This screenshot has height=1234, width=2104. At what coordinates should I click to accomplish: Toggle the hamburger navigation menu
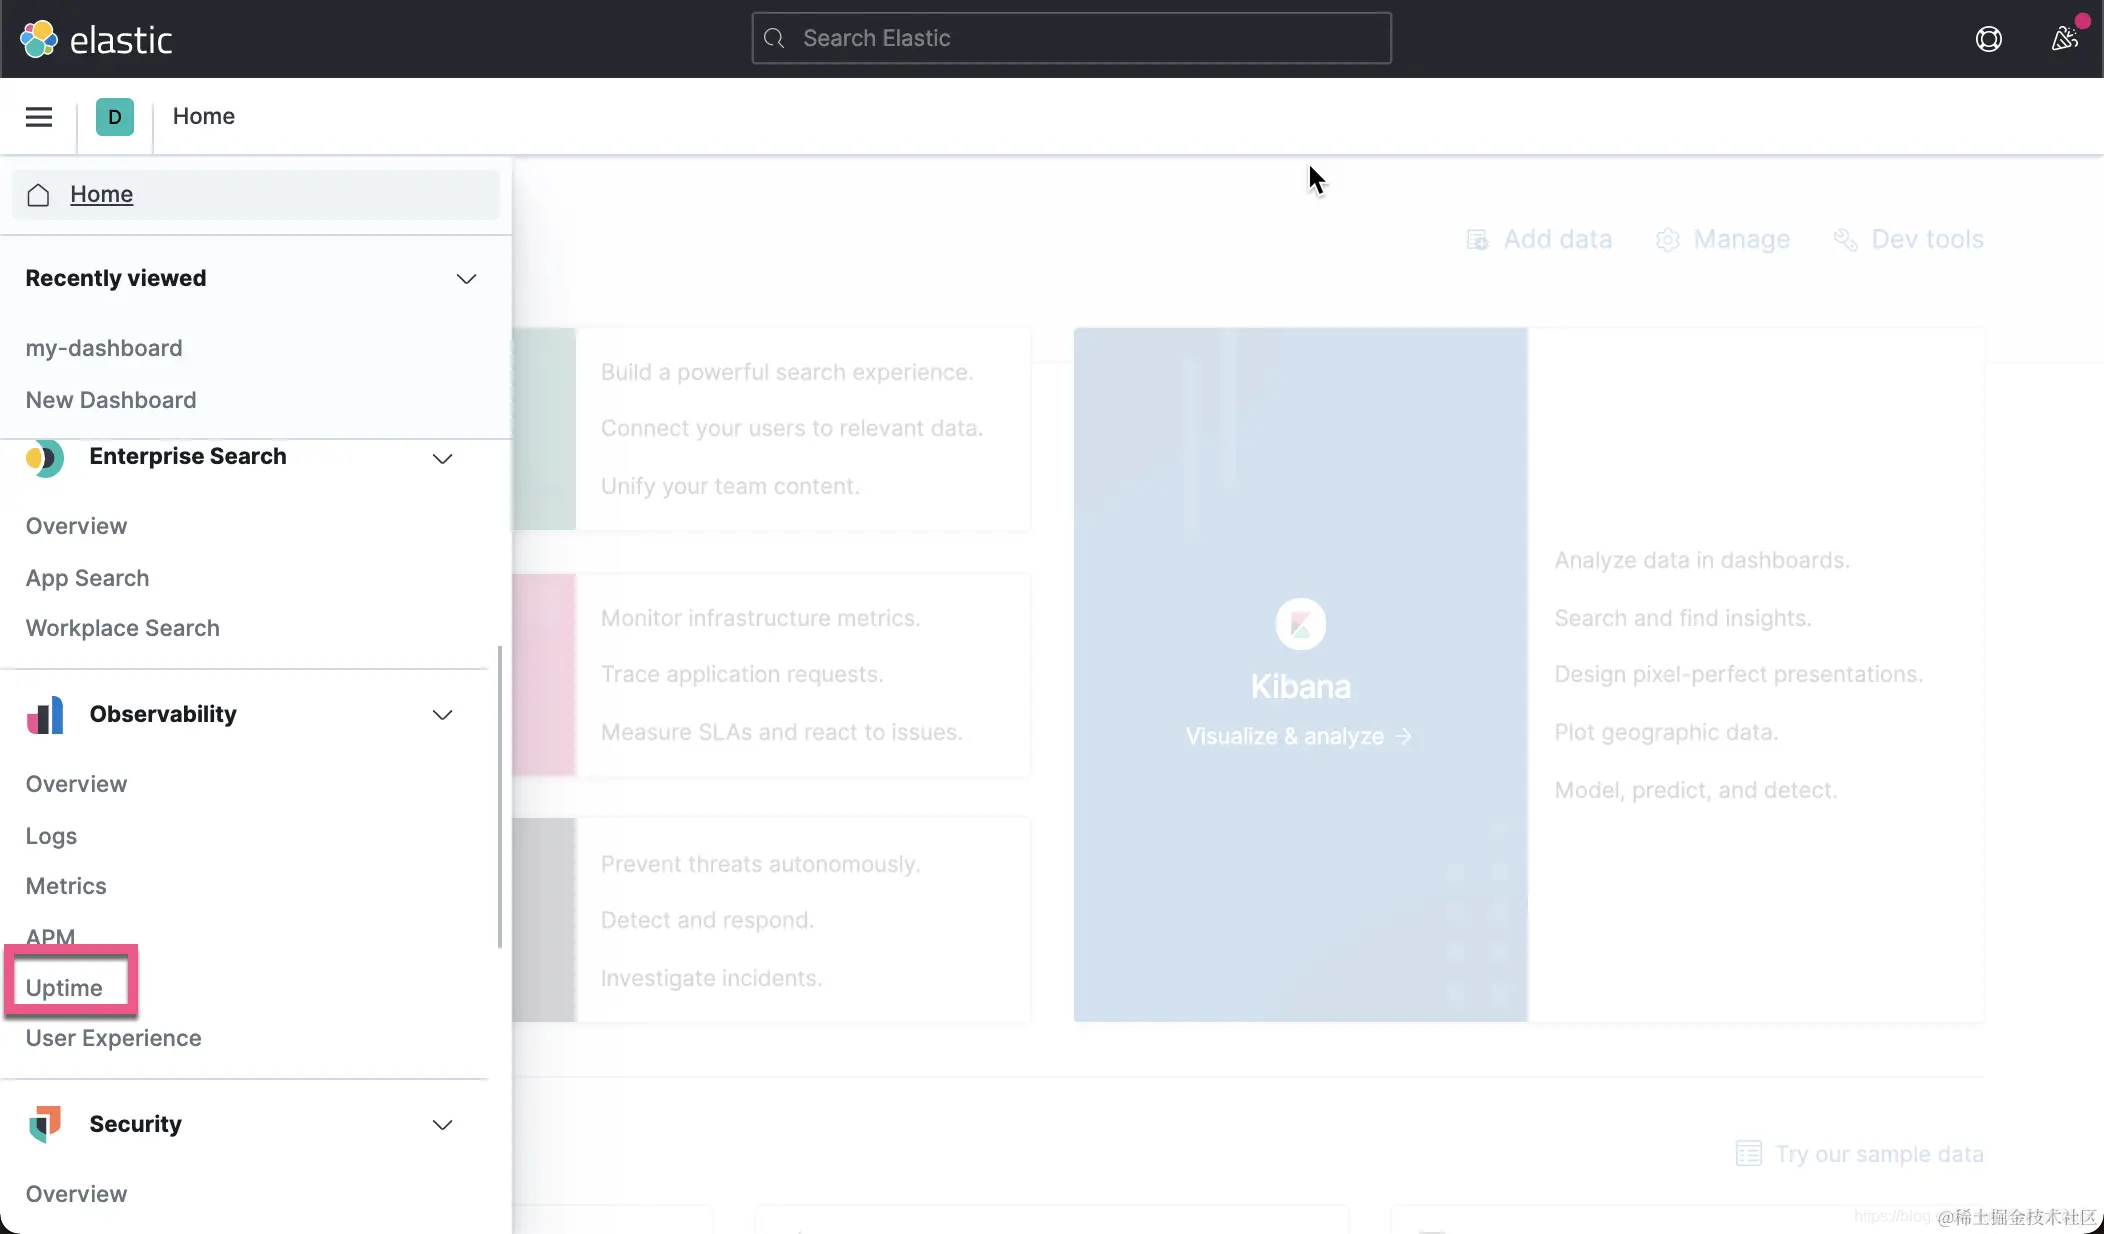(39, 117)
